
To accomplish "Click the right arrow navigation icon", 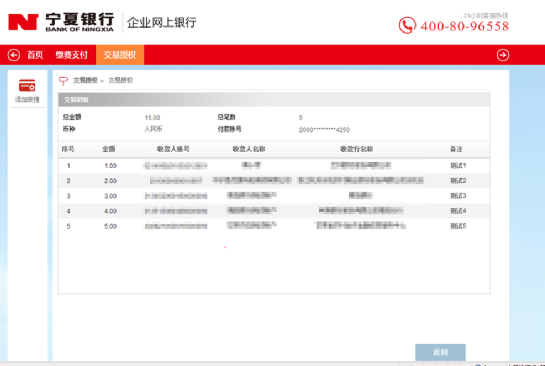I will [x=503, y=55].
